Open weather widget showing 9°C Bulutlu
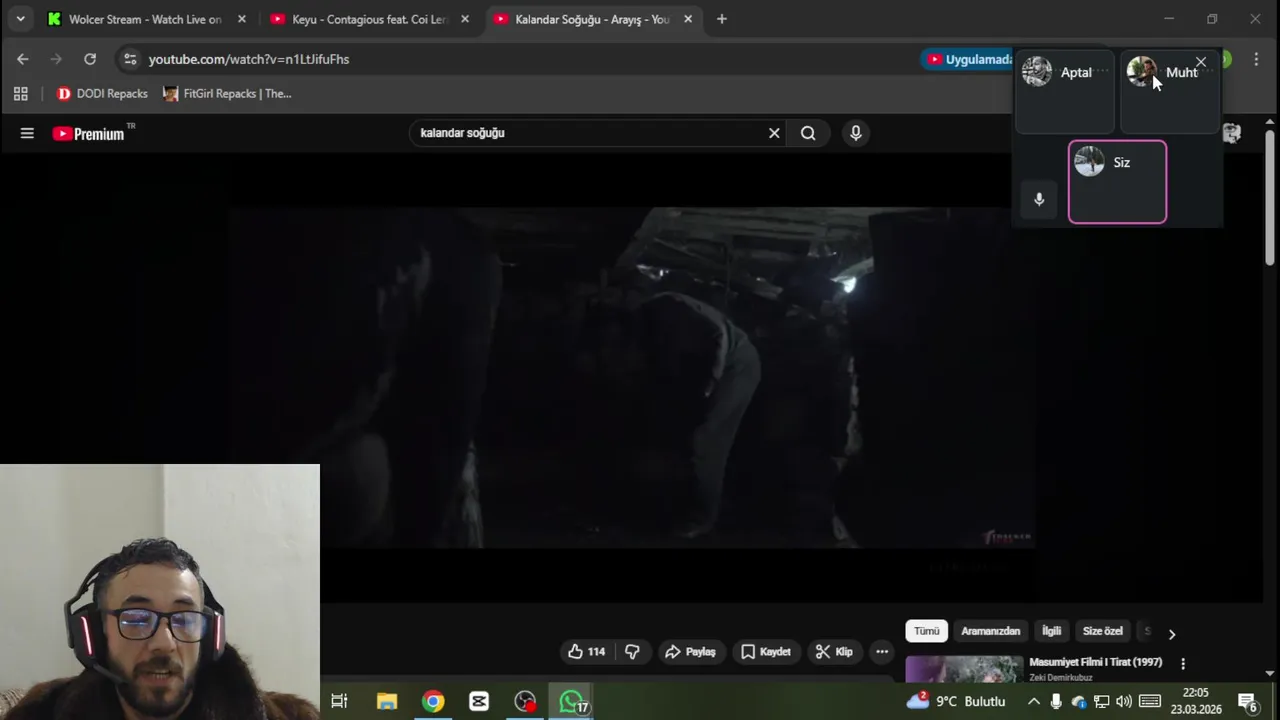 click(x=956, y=701)
